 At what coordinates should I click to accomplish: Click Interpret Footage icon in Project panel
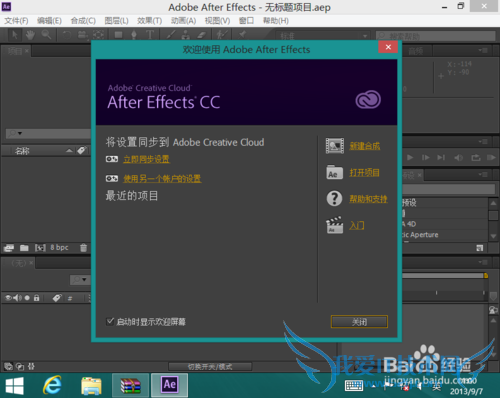pyautogui.click(x=9, y=248)
